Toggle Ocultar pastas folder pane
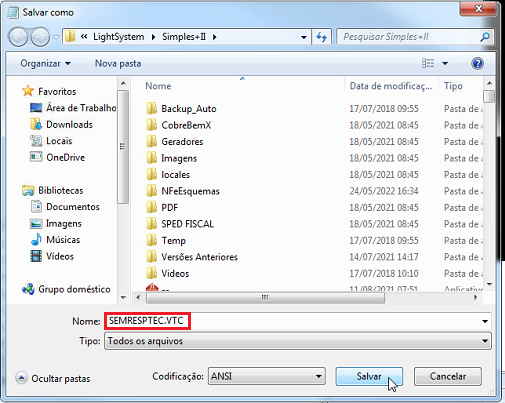The image size is (505, 403). [53, 378]
